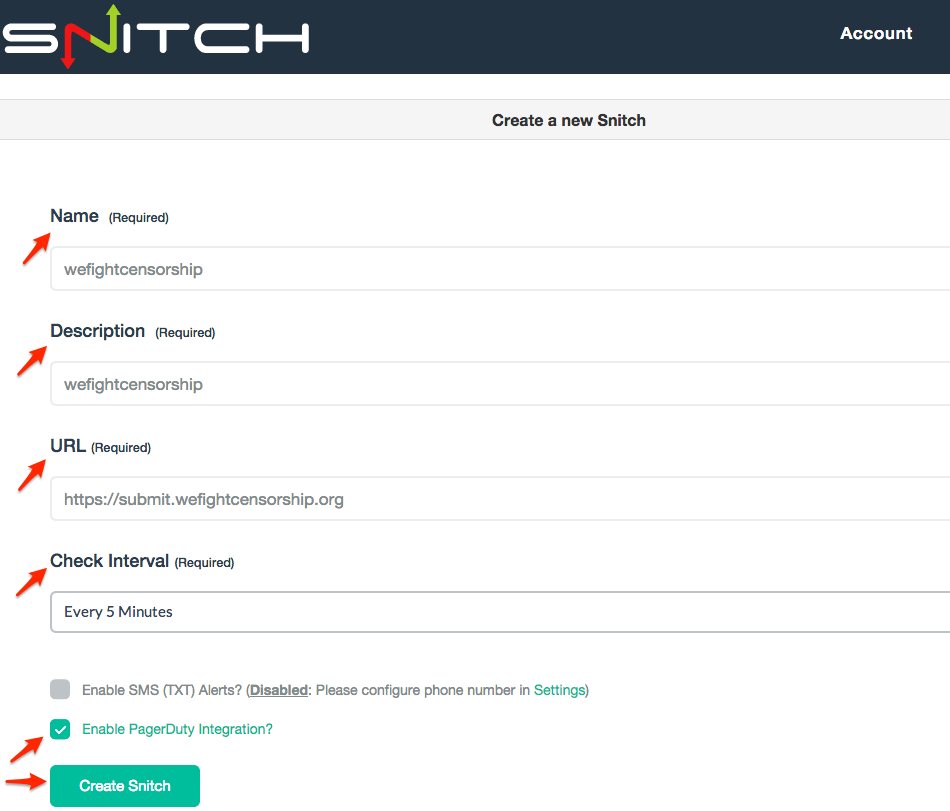The height and width of the screenshot is (811, 950).
Task: Click the Description field label
Action: point(98,331)
